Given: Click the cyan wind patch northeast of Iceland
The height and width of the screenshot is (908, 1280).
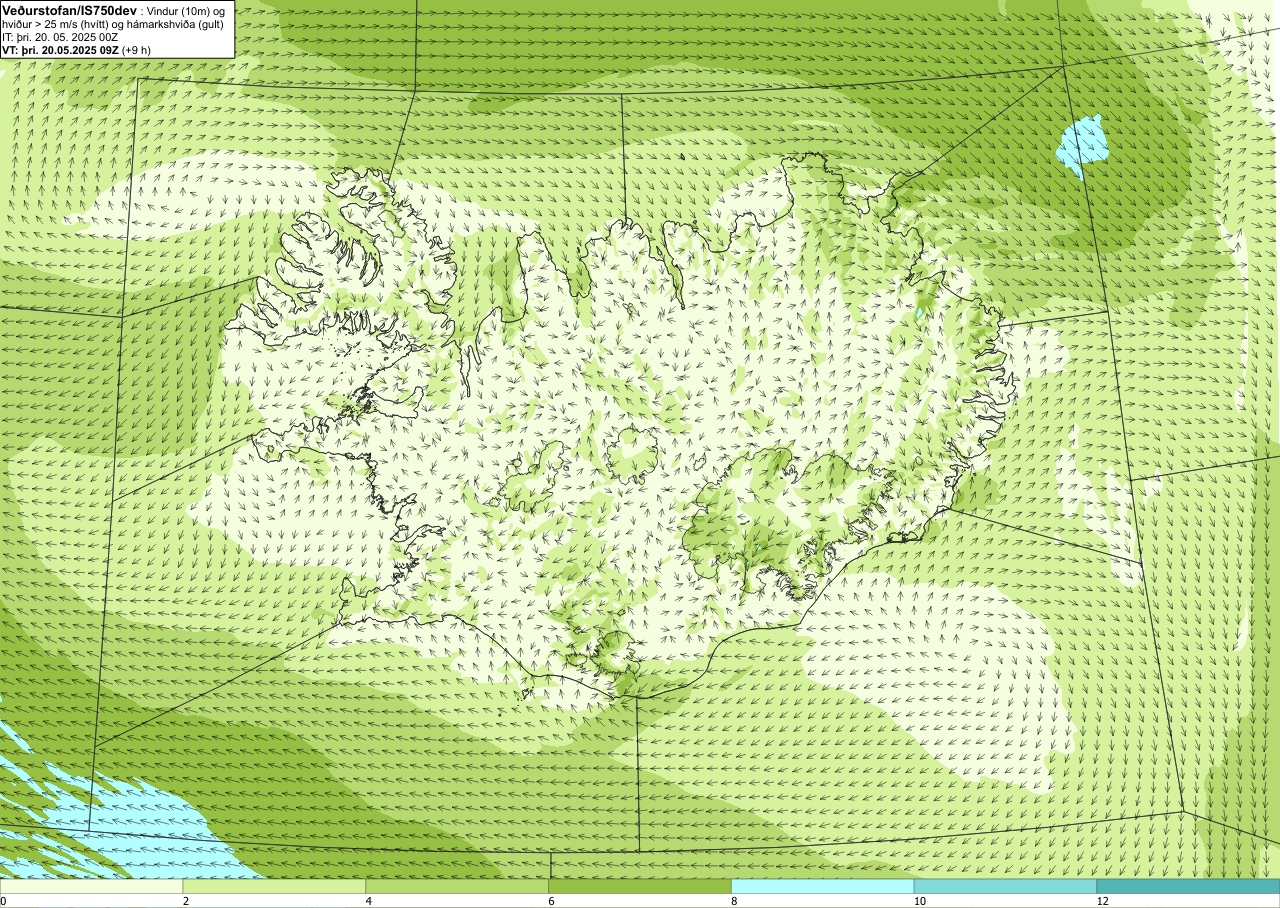Looking at the screenshot, I should coord(1082,144).
